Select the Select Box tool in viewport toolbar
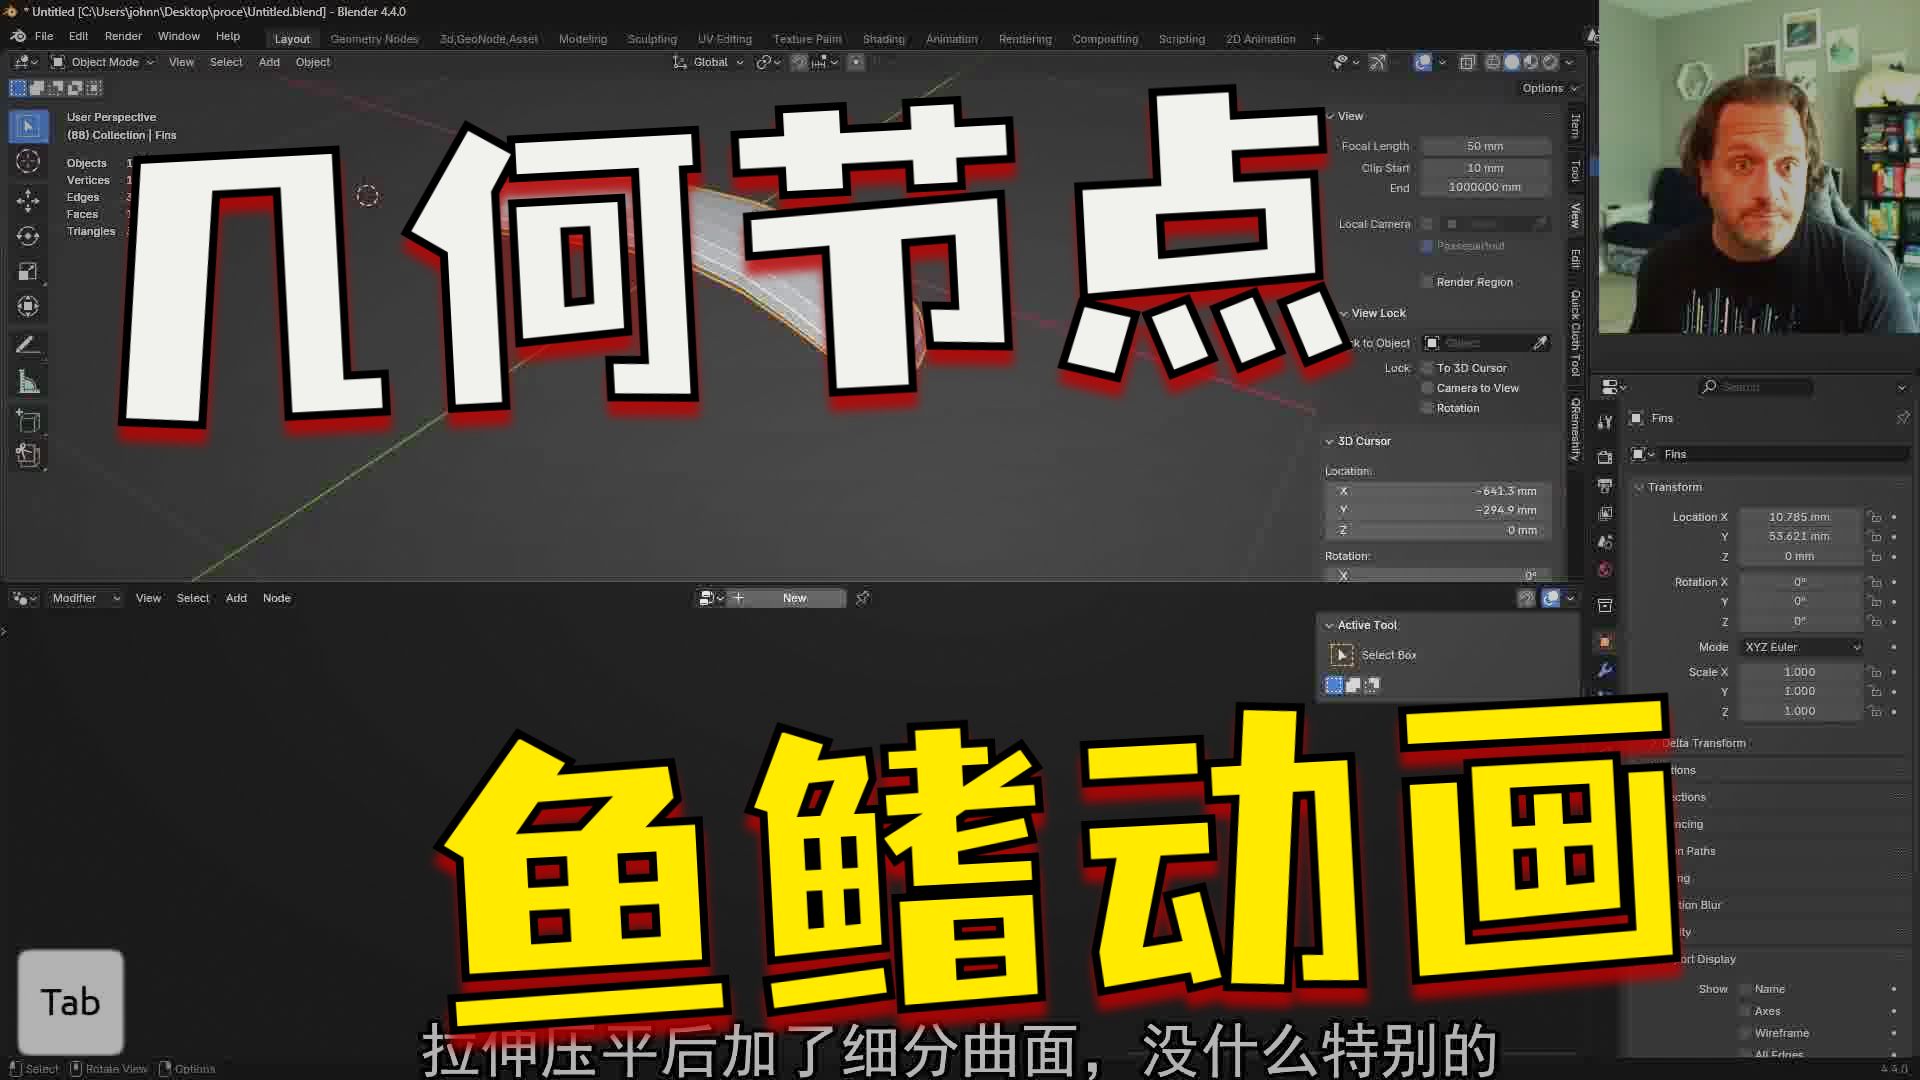Viewport: 1920px width, 1080px height. tap(28, 126)
